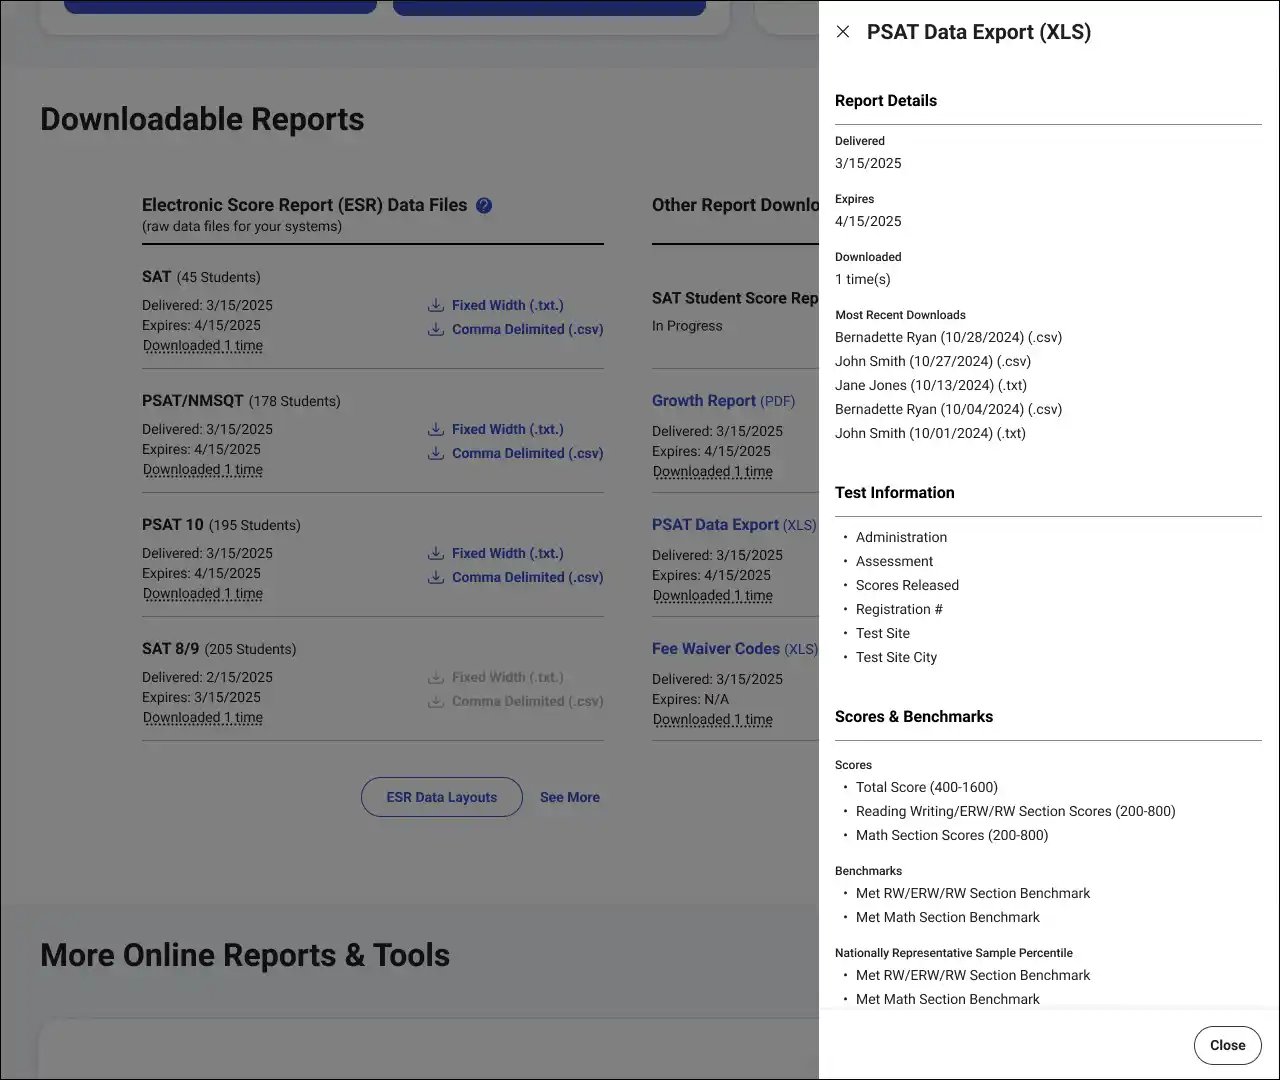
Task: Download SAT Fixed Width (.txt.) file
Action: [507, 305]
